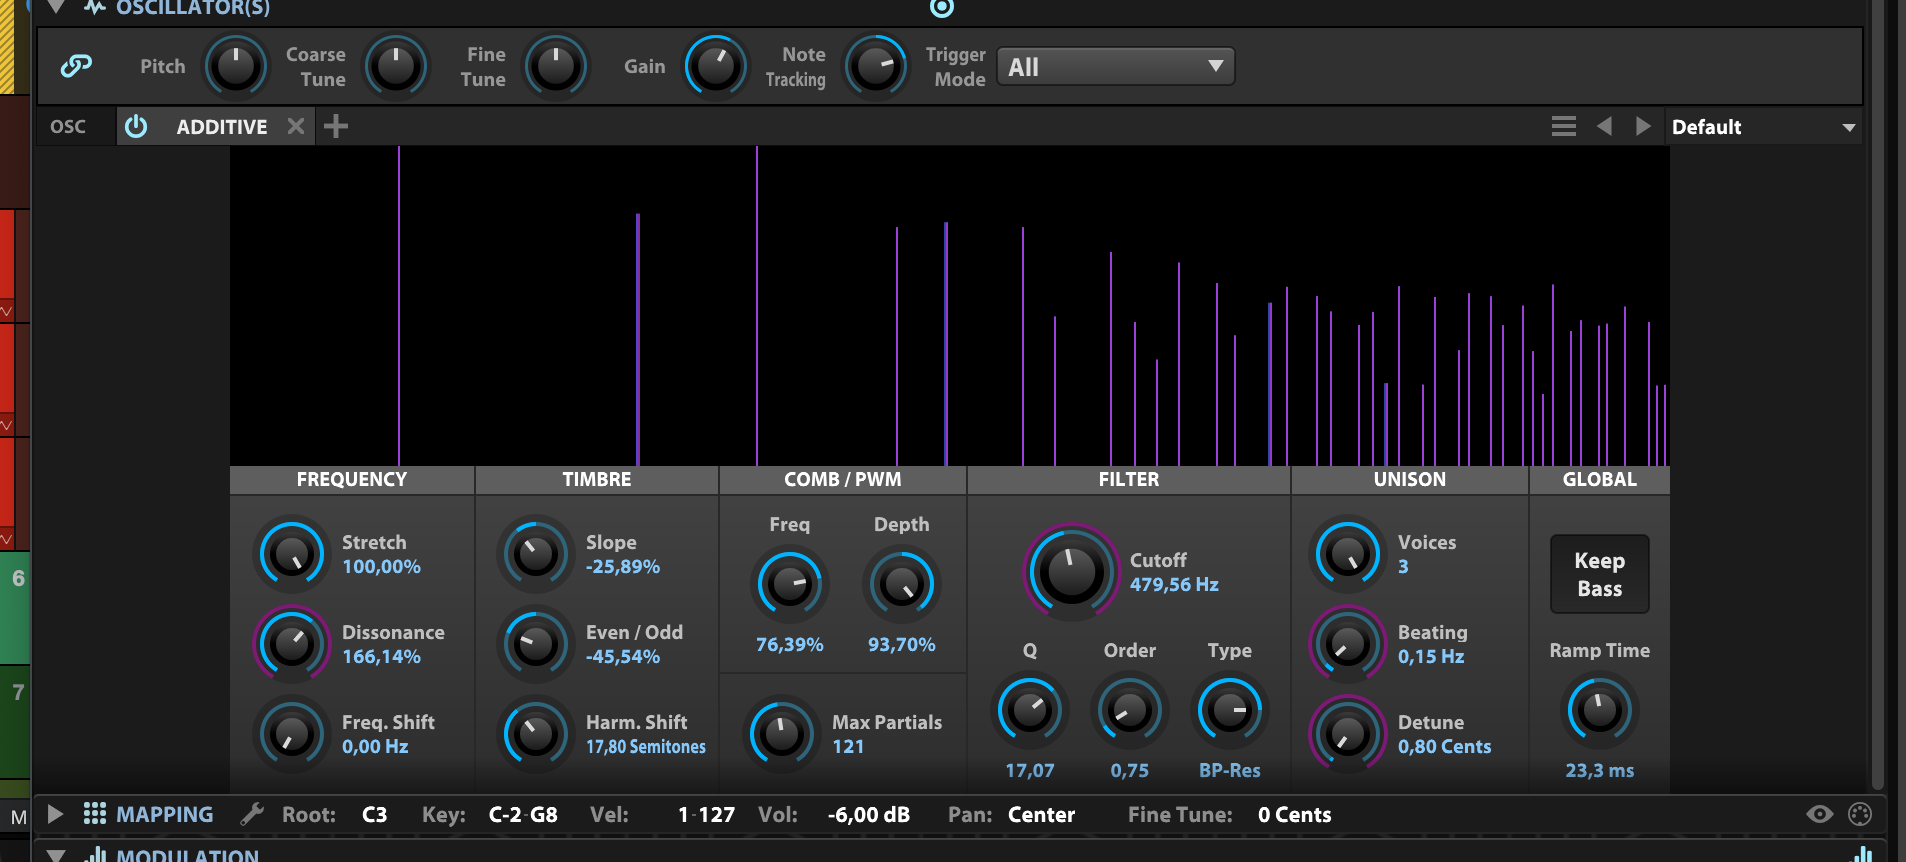The height and width of the screenshot is (862, 1906).
Task: Add a new oscillator with plus icon
Action: pyautogui.click(x=336, y=127)
